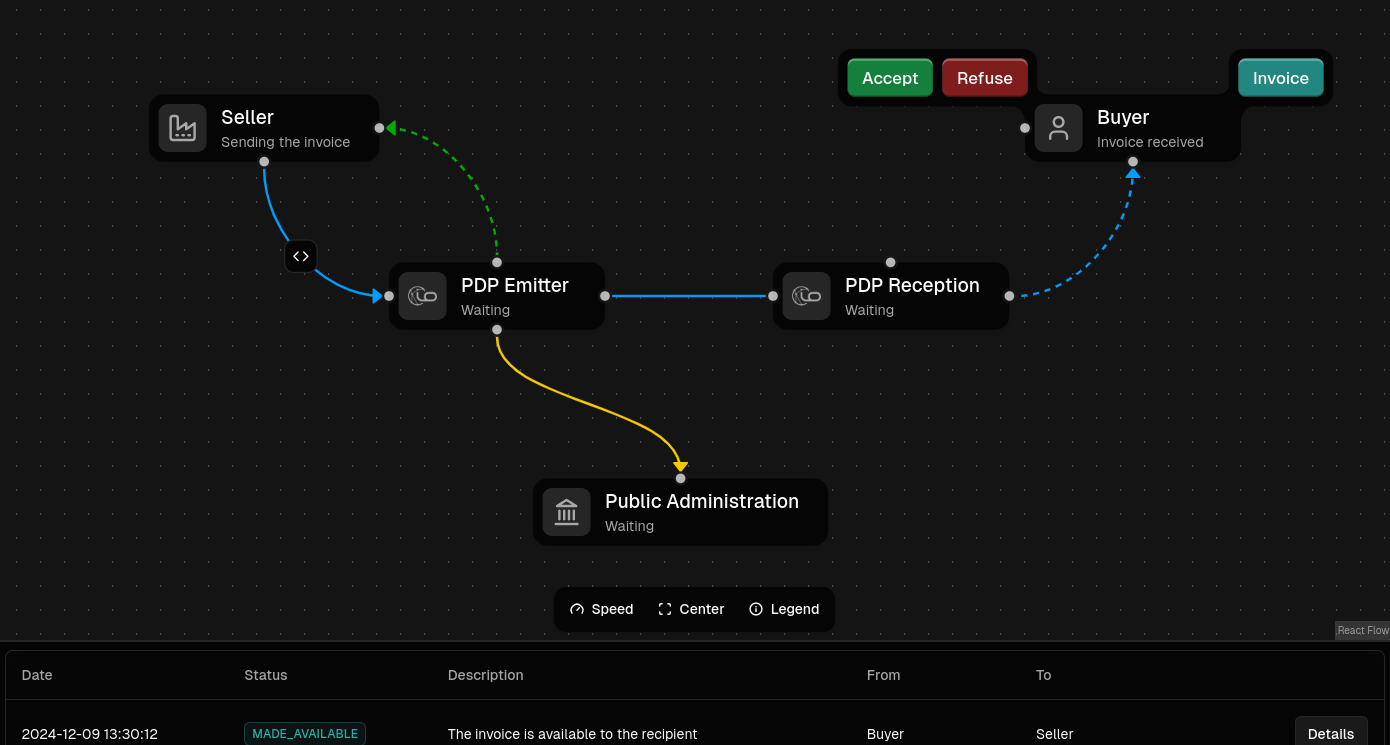Show the Legend
The image size is (1390, 745).
(784, 609)
